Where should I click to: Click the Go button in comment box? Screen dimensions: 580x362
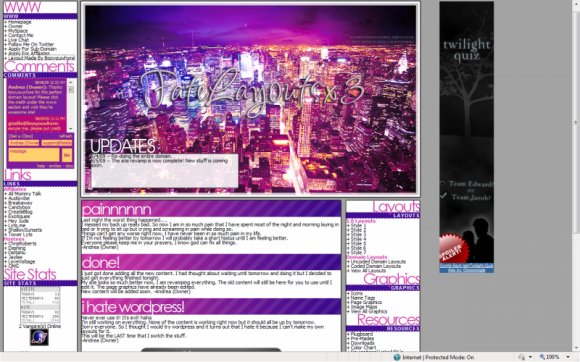click(x=67, y=155)
